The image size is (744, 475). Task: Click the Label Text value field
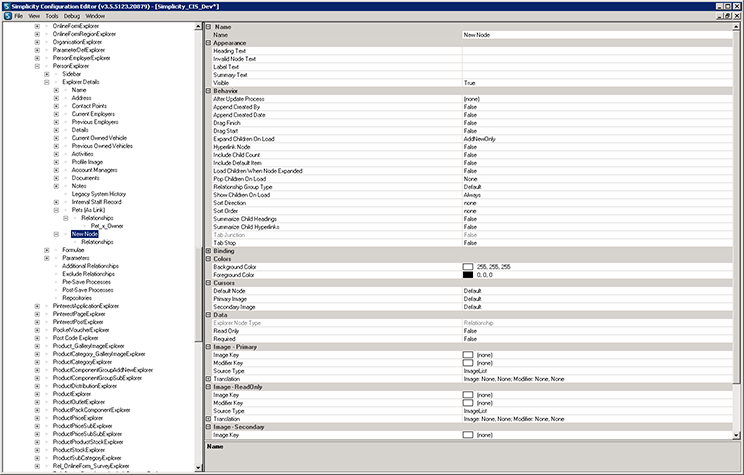tap(597, 67)
